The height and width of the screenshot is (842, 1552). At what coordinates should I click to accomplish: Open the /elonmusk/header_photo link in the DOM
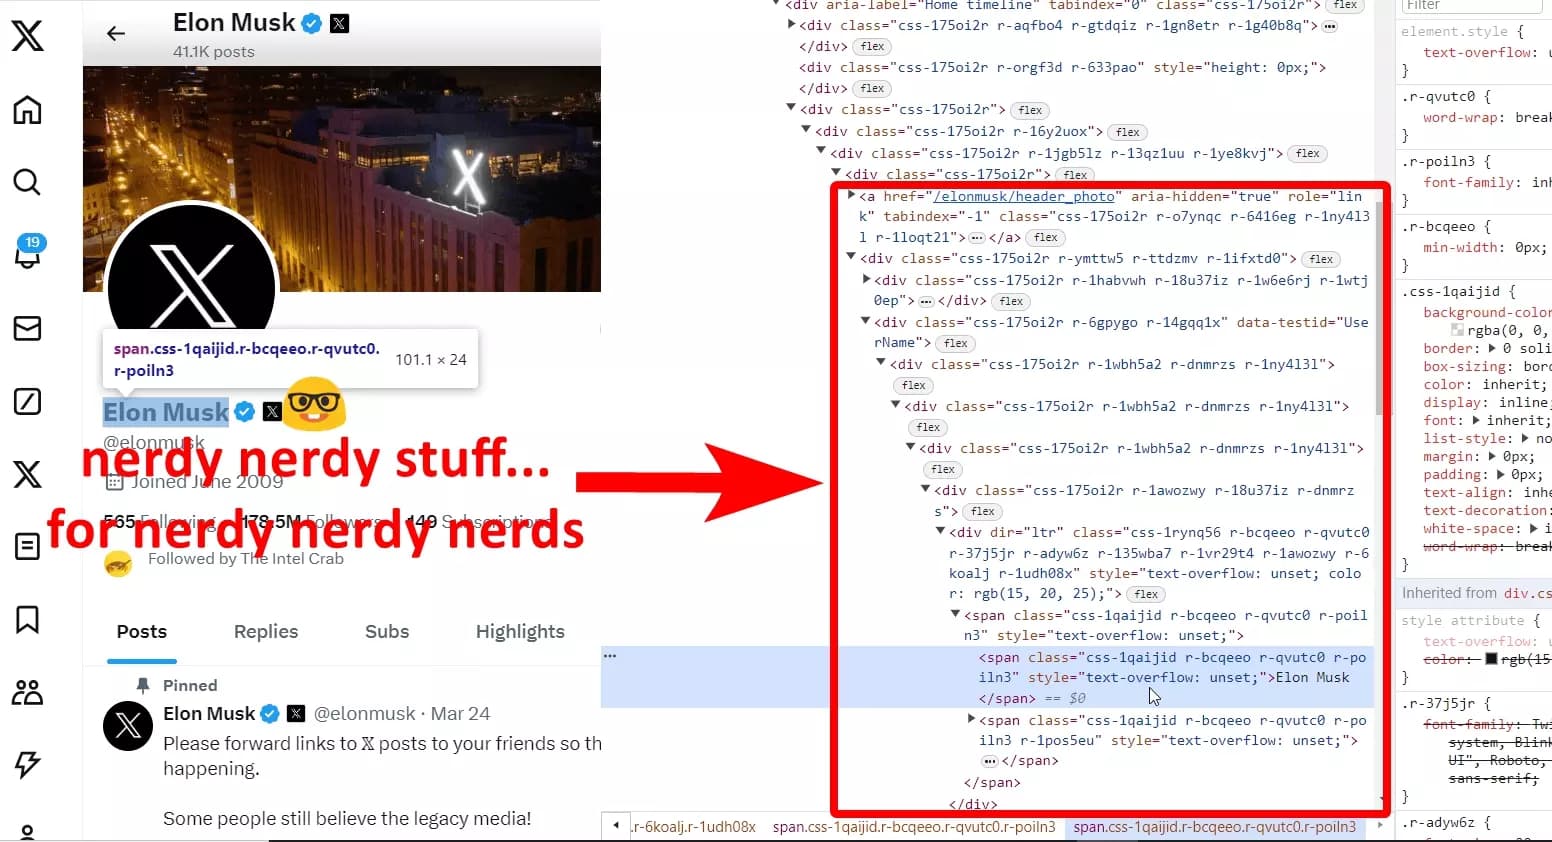coord(1024,196)
